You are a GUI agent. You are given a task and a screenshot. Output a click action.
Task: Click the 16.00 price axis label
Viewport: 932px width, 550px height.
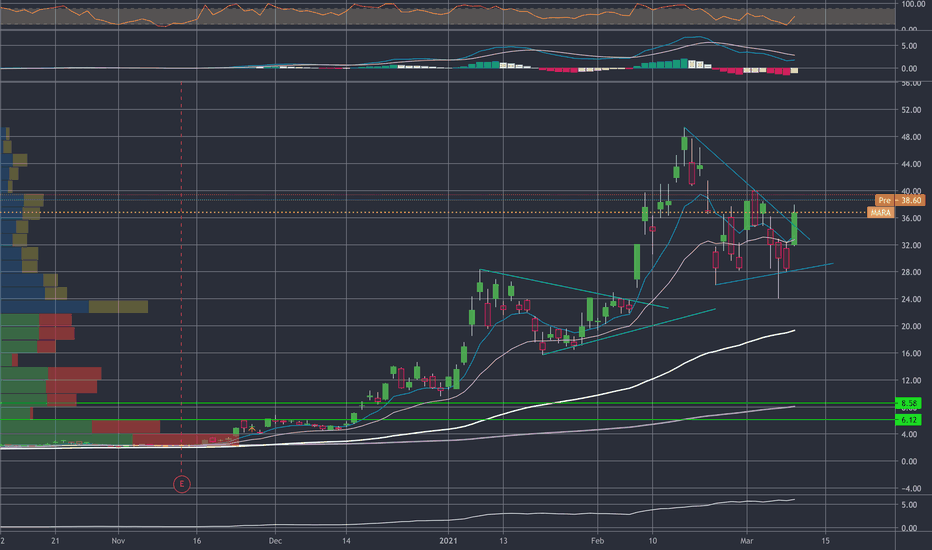(911, 353)
